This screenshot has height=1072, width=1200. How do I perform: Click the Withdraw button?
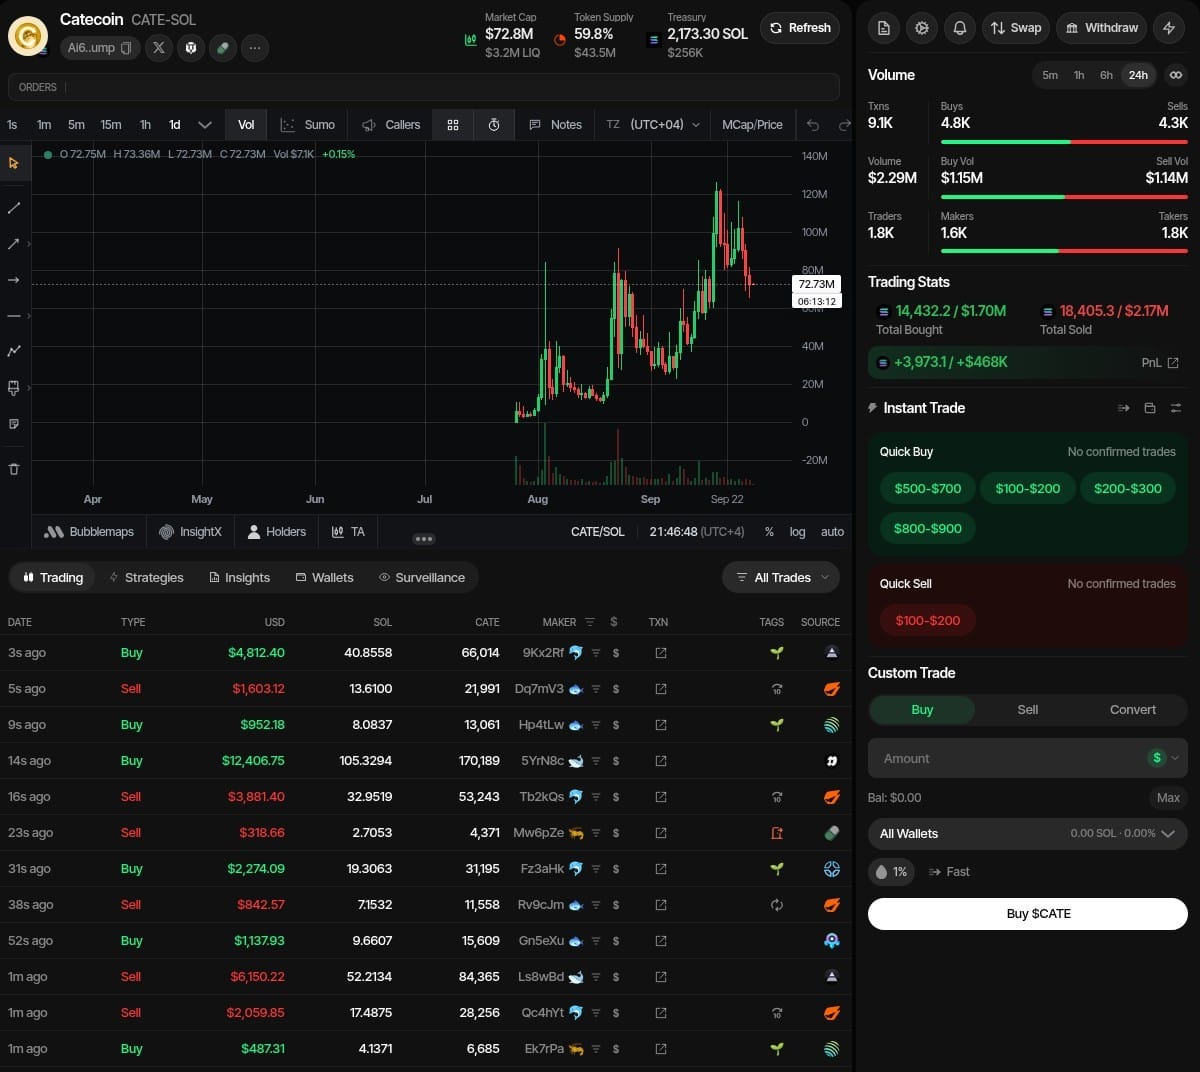[x=1101, y=28]
